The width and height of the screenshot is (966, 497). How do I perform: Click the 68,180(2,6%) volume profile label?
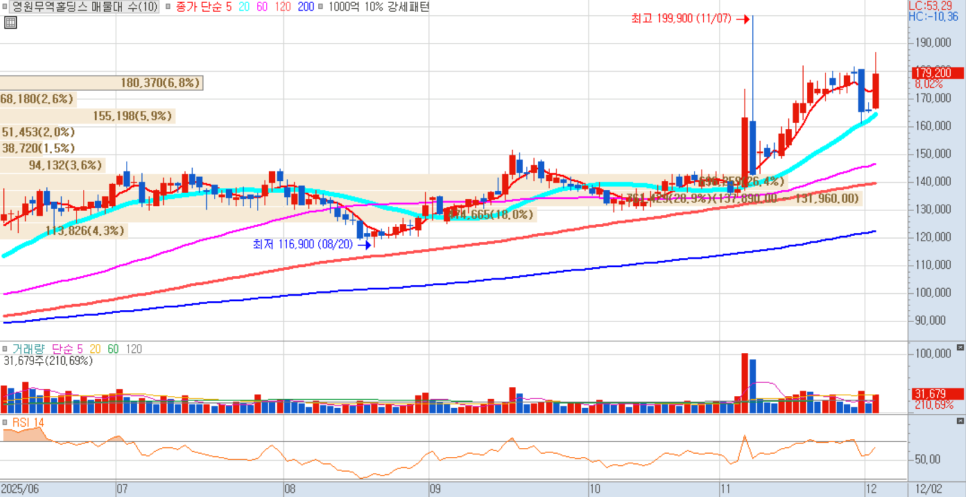point(37,99)
